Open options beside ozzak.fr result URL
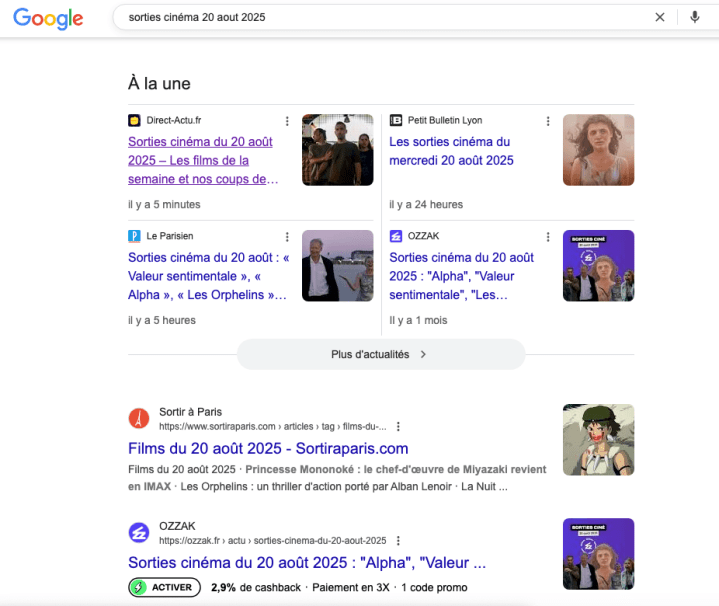Screen dimensions: 719x606 click(398, 541)
